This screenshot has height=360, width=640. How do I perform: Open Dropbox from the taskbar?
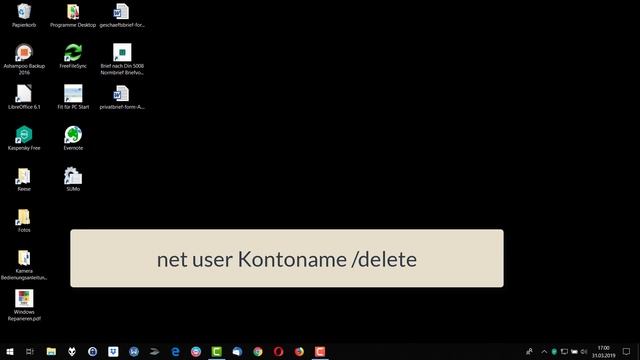[x=113, y=351]
